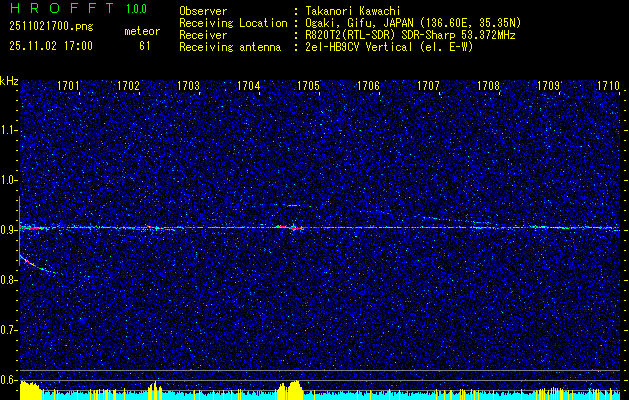Select the Ogaki, Gifu, JAPAN location text
Screen dimensions: 629x400
coord(413,23)
